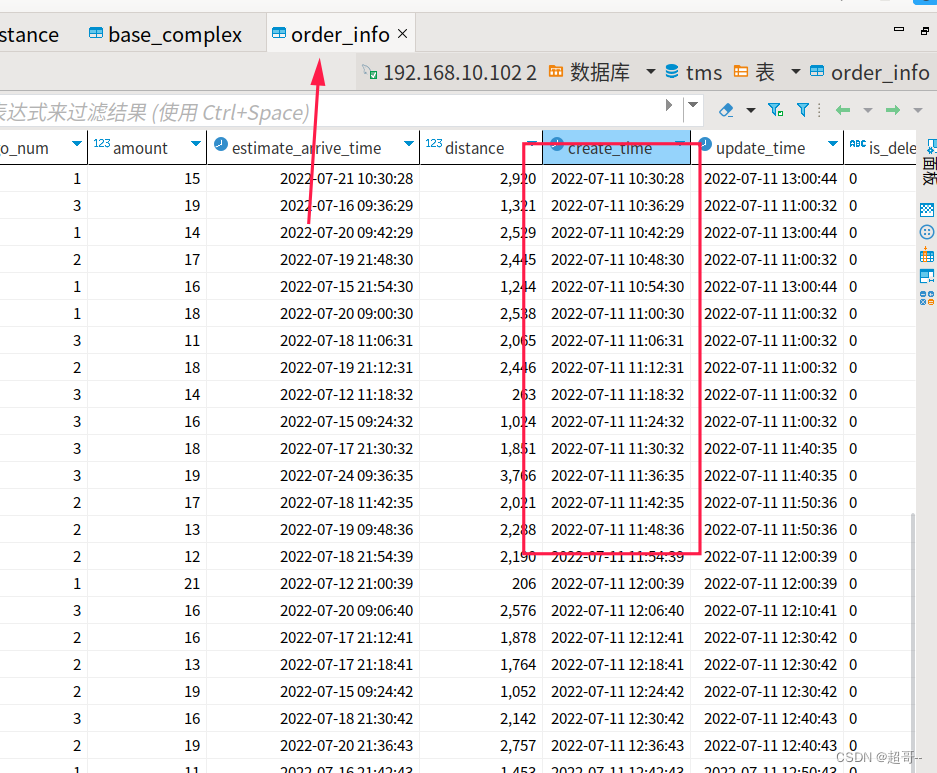The image size is (937, 773).
Task: Click the filter expression input field
Action: point(329,112)
